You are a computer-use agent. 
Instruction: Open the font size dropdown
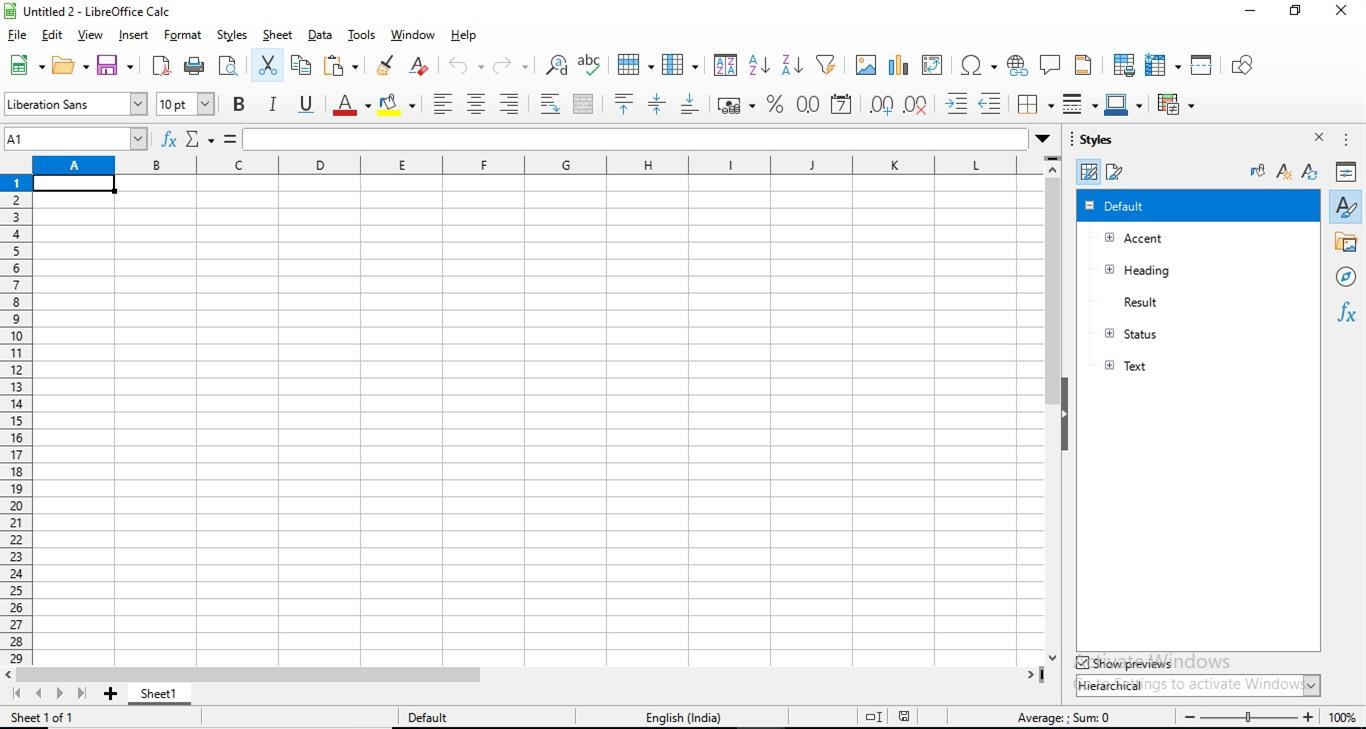pos(204,104)
